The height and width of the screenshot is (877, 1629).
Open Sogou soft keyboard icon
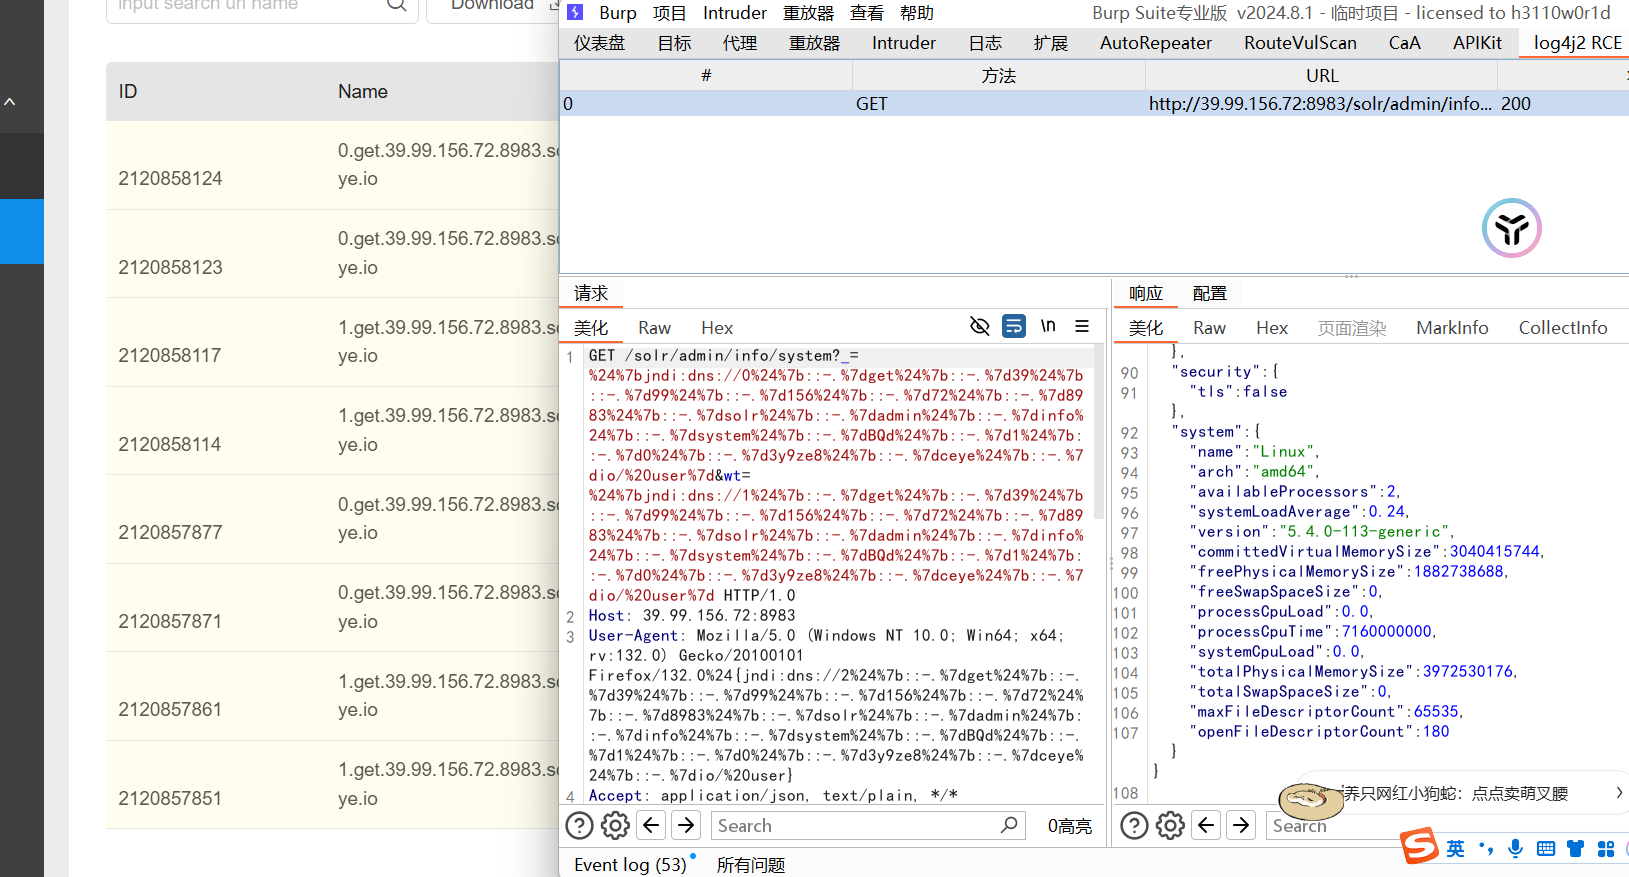point(1546,848)
